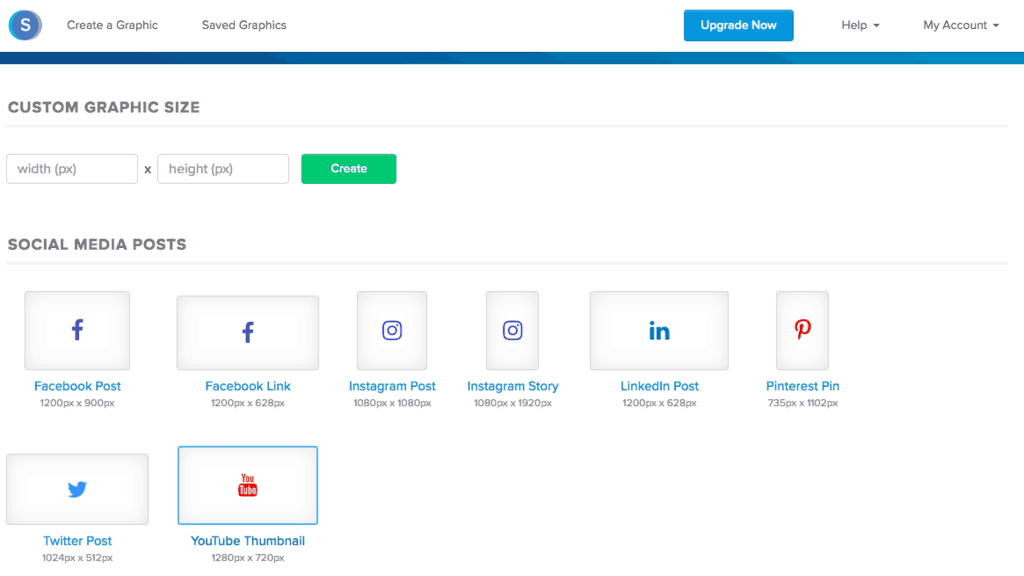Image resolution: width=1024 pixels, height=576 pixels.
Task: Go to Create a Graphic
Action: point(112,25)
